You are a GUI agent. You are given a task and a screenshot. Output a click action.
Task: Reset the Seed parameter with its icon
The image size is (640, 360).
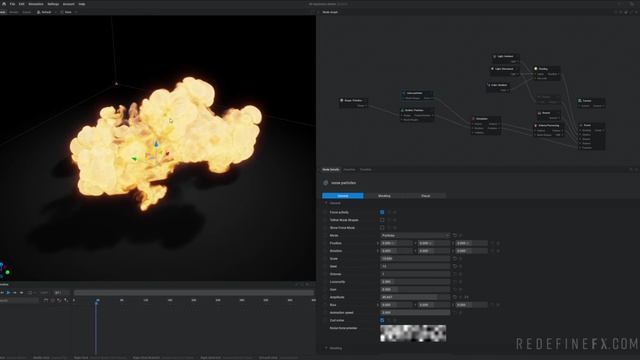(x=455, y=267)
